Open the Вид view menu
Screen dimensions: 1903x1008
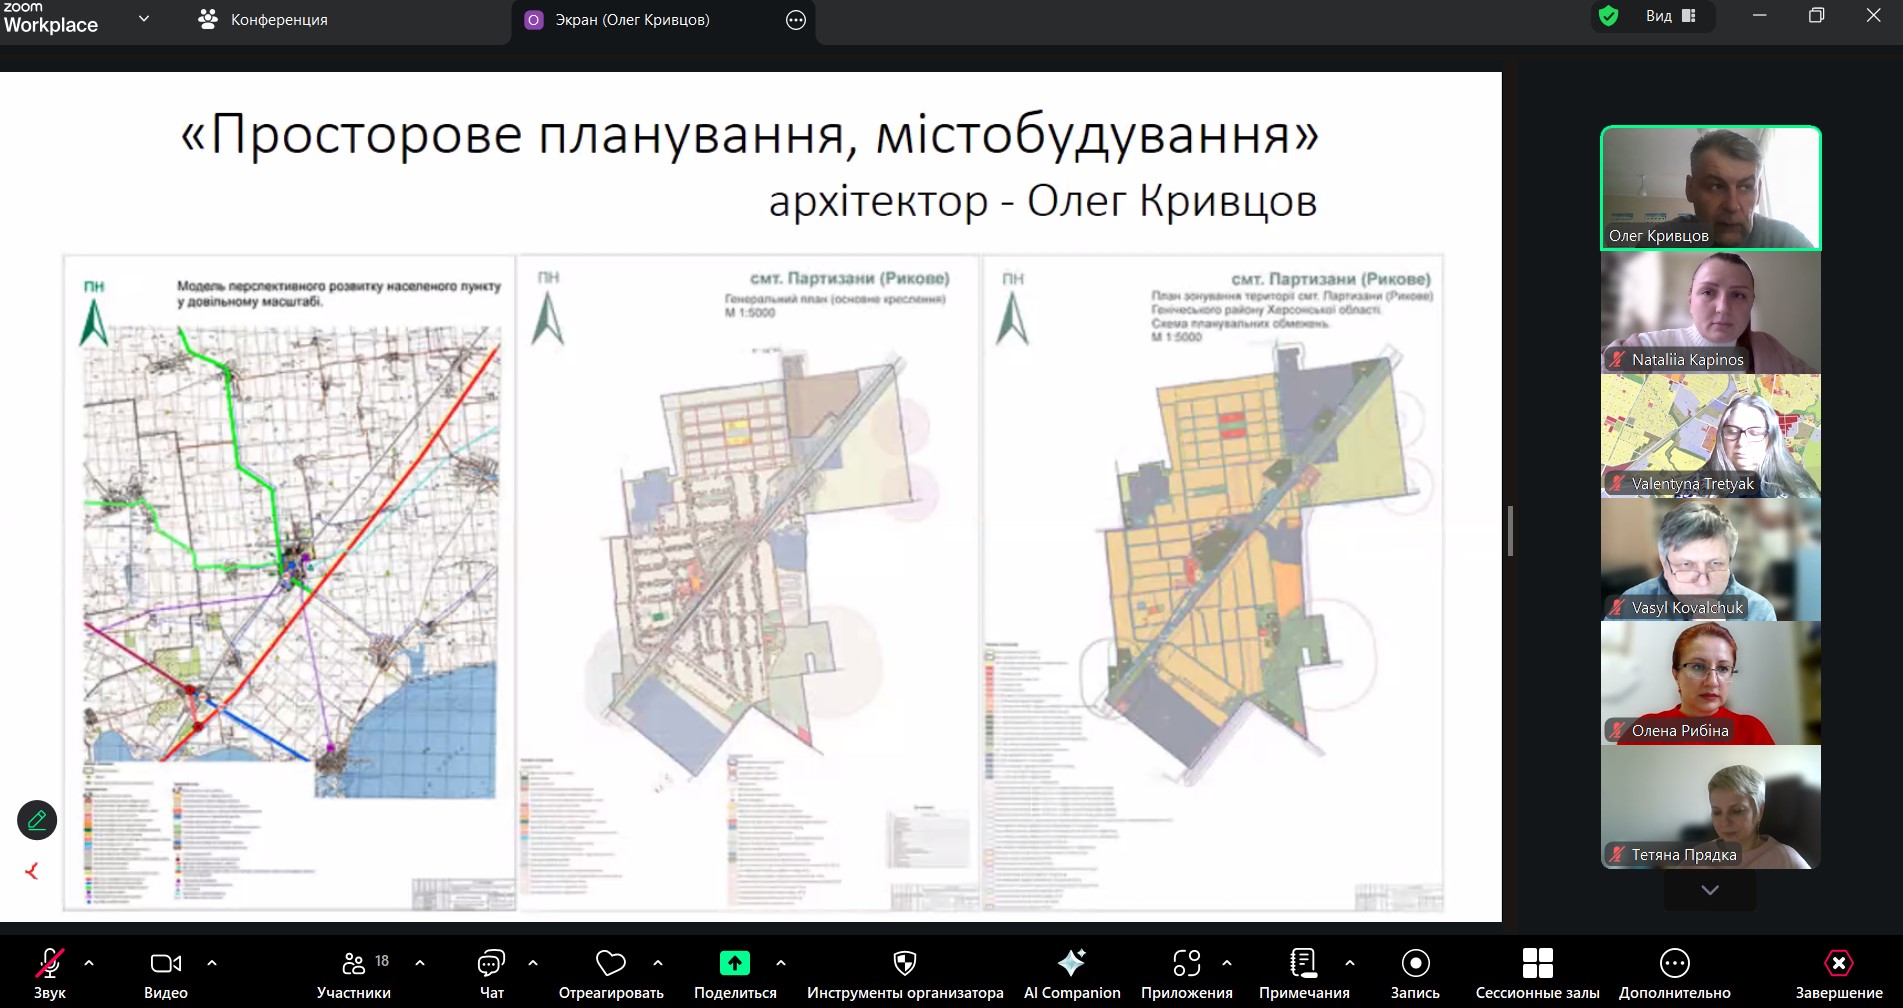1670,16
